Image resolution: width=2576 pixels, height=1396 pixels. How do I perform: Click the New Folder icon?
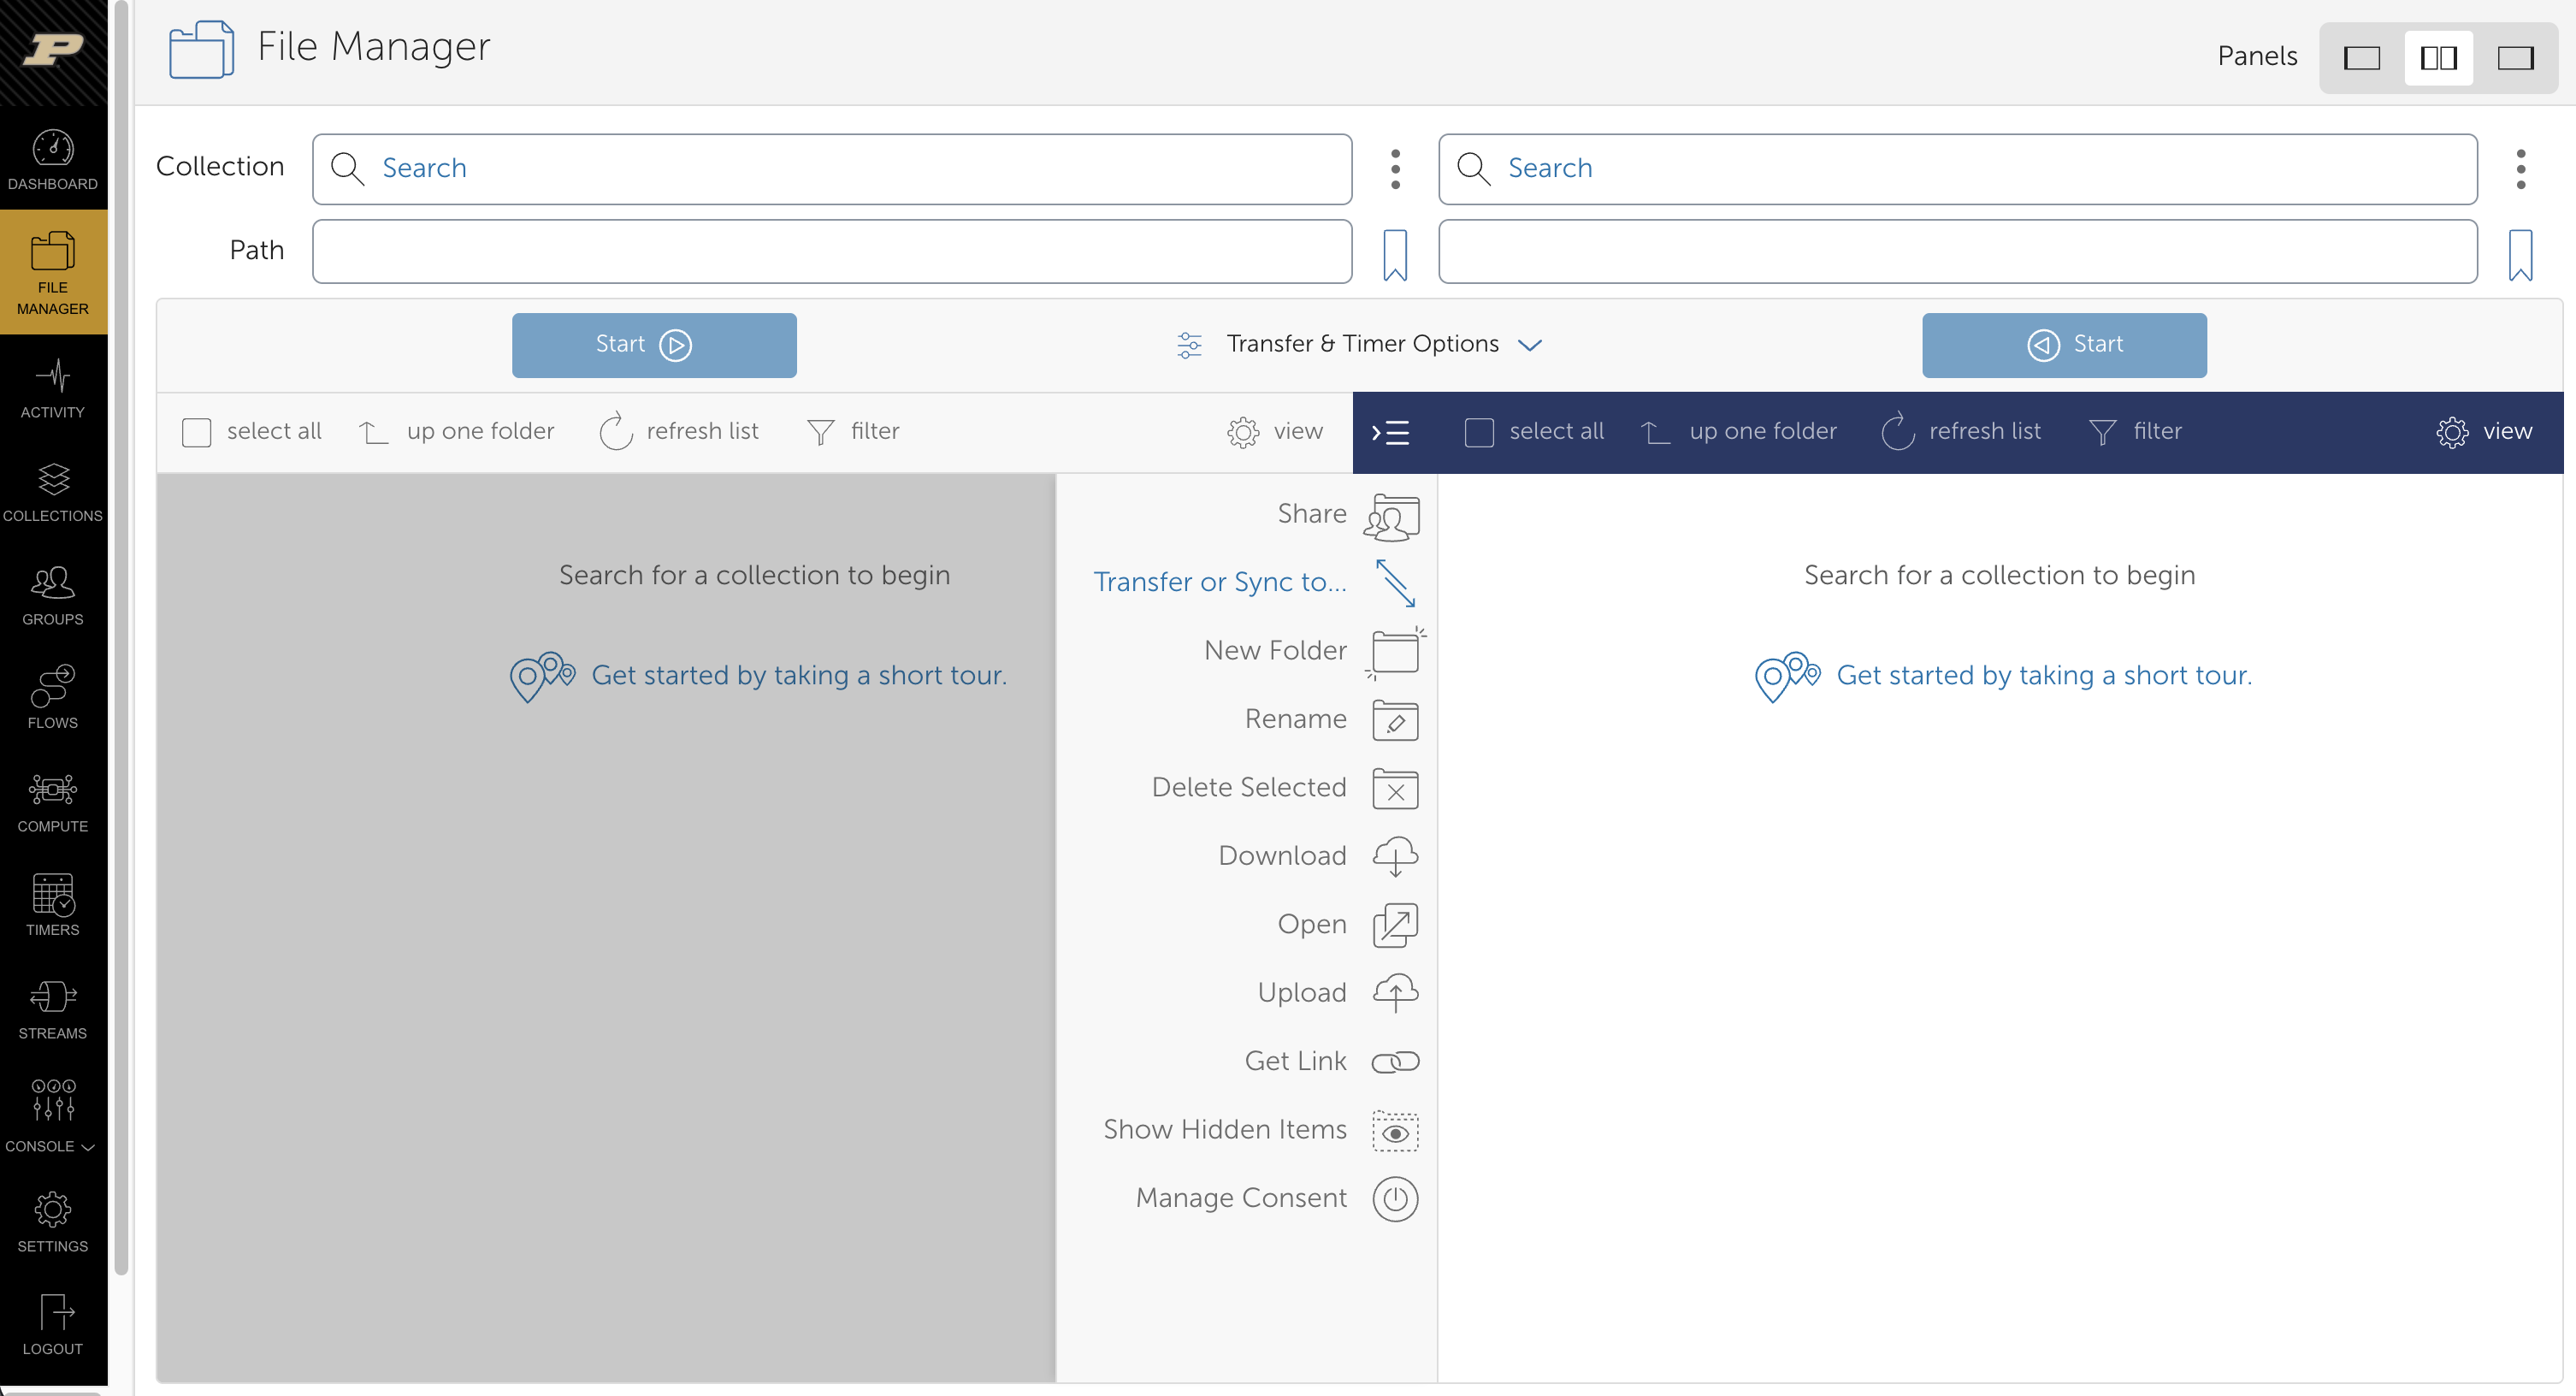[1395, 652]
